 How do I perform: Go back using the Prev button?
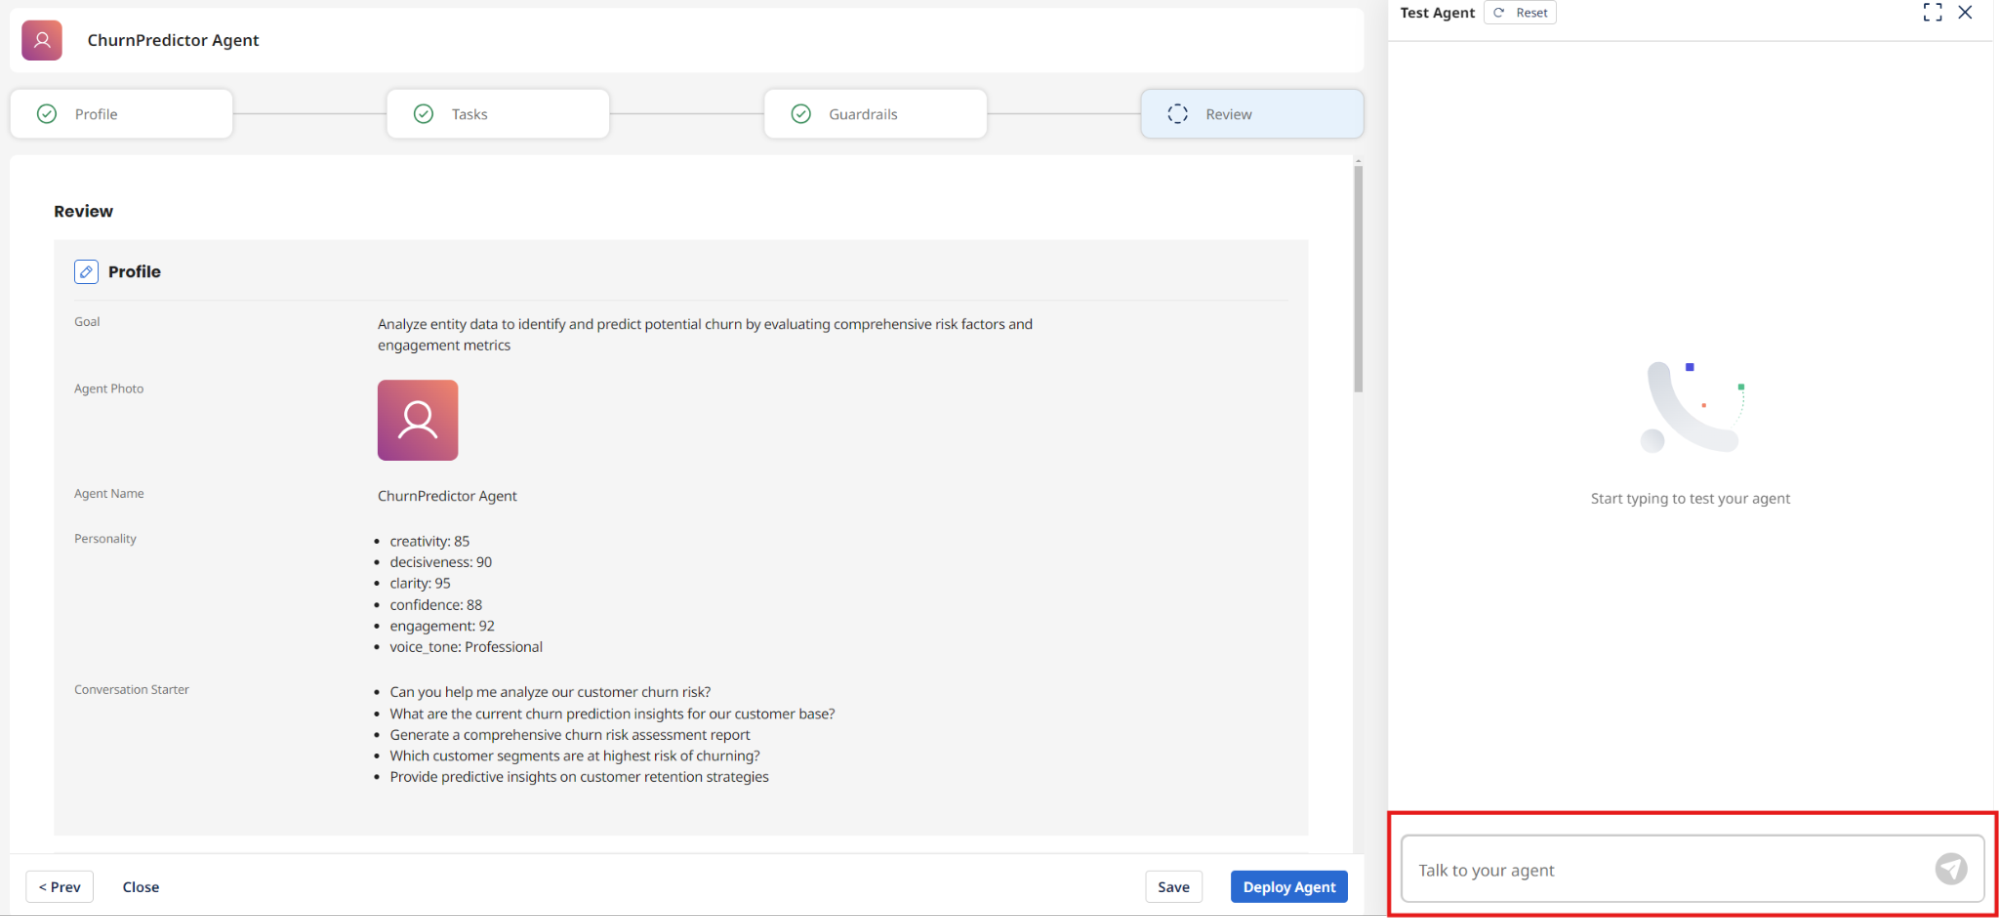coord(59,886)
